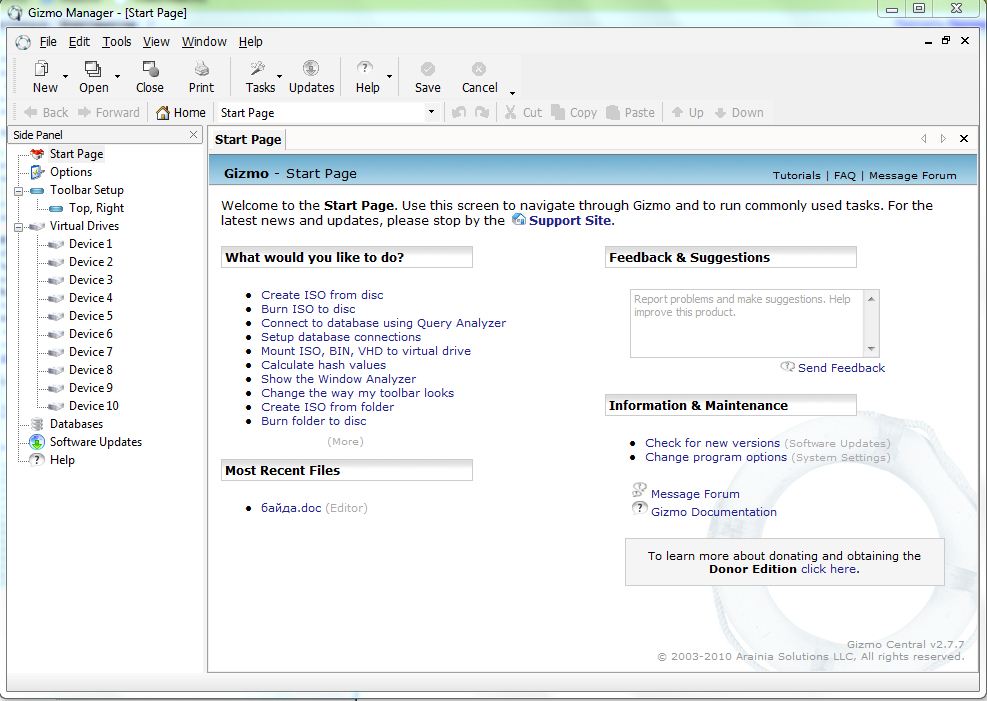987x701 pixels.
Task: Open the File menu
Action: pos(48,42)
